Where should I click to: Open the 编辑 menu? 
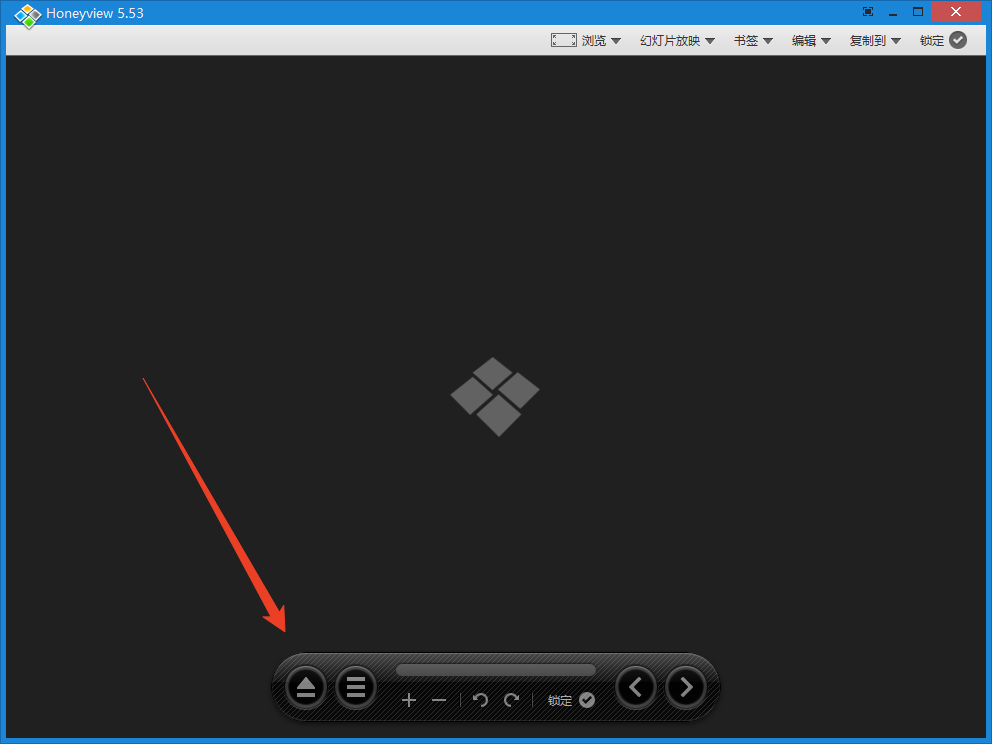tap(811, 40)
